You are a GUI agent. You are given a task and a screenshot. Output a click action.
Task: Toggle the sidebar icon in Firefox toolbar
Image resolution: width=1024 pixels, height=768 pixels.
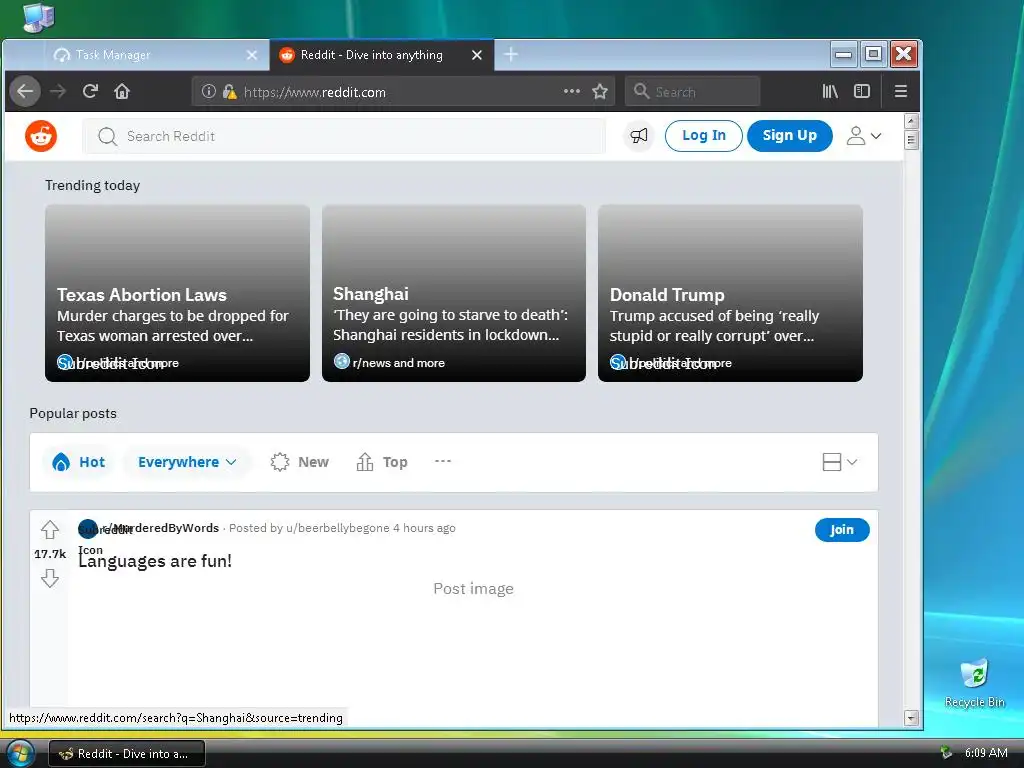tap(862, 91)
